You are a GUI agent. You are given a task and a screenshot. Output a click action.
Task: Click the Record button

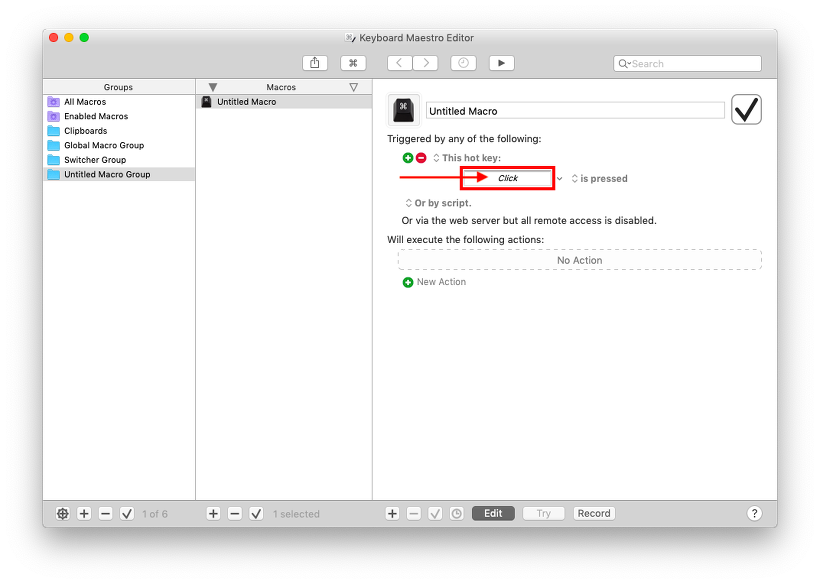[594, 513]
